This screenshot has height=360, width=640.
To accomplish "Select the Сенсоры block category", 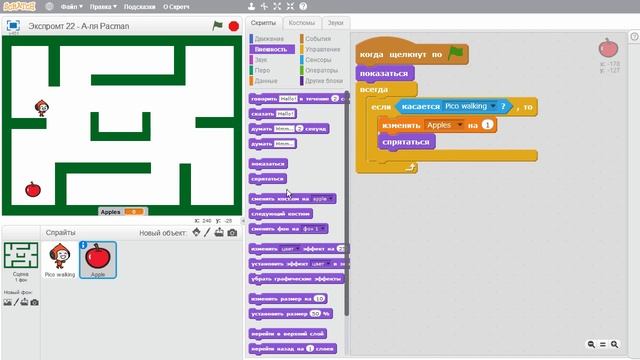I will click(318, 60).
